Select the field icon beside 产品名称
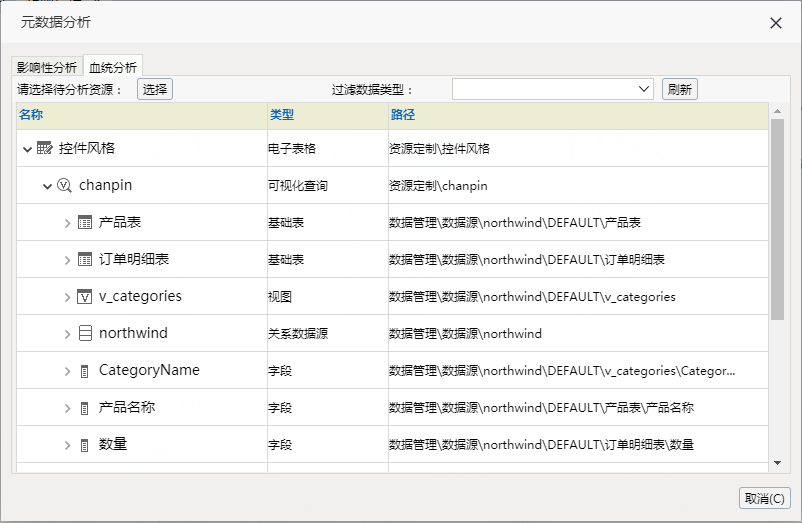 coord(85,408)
